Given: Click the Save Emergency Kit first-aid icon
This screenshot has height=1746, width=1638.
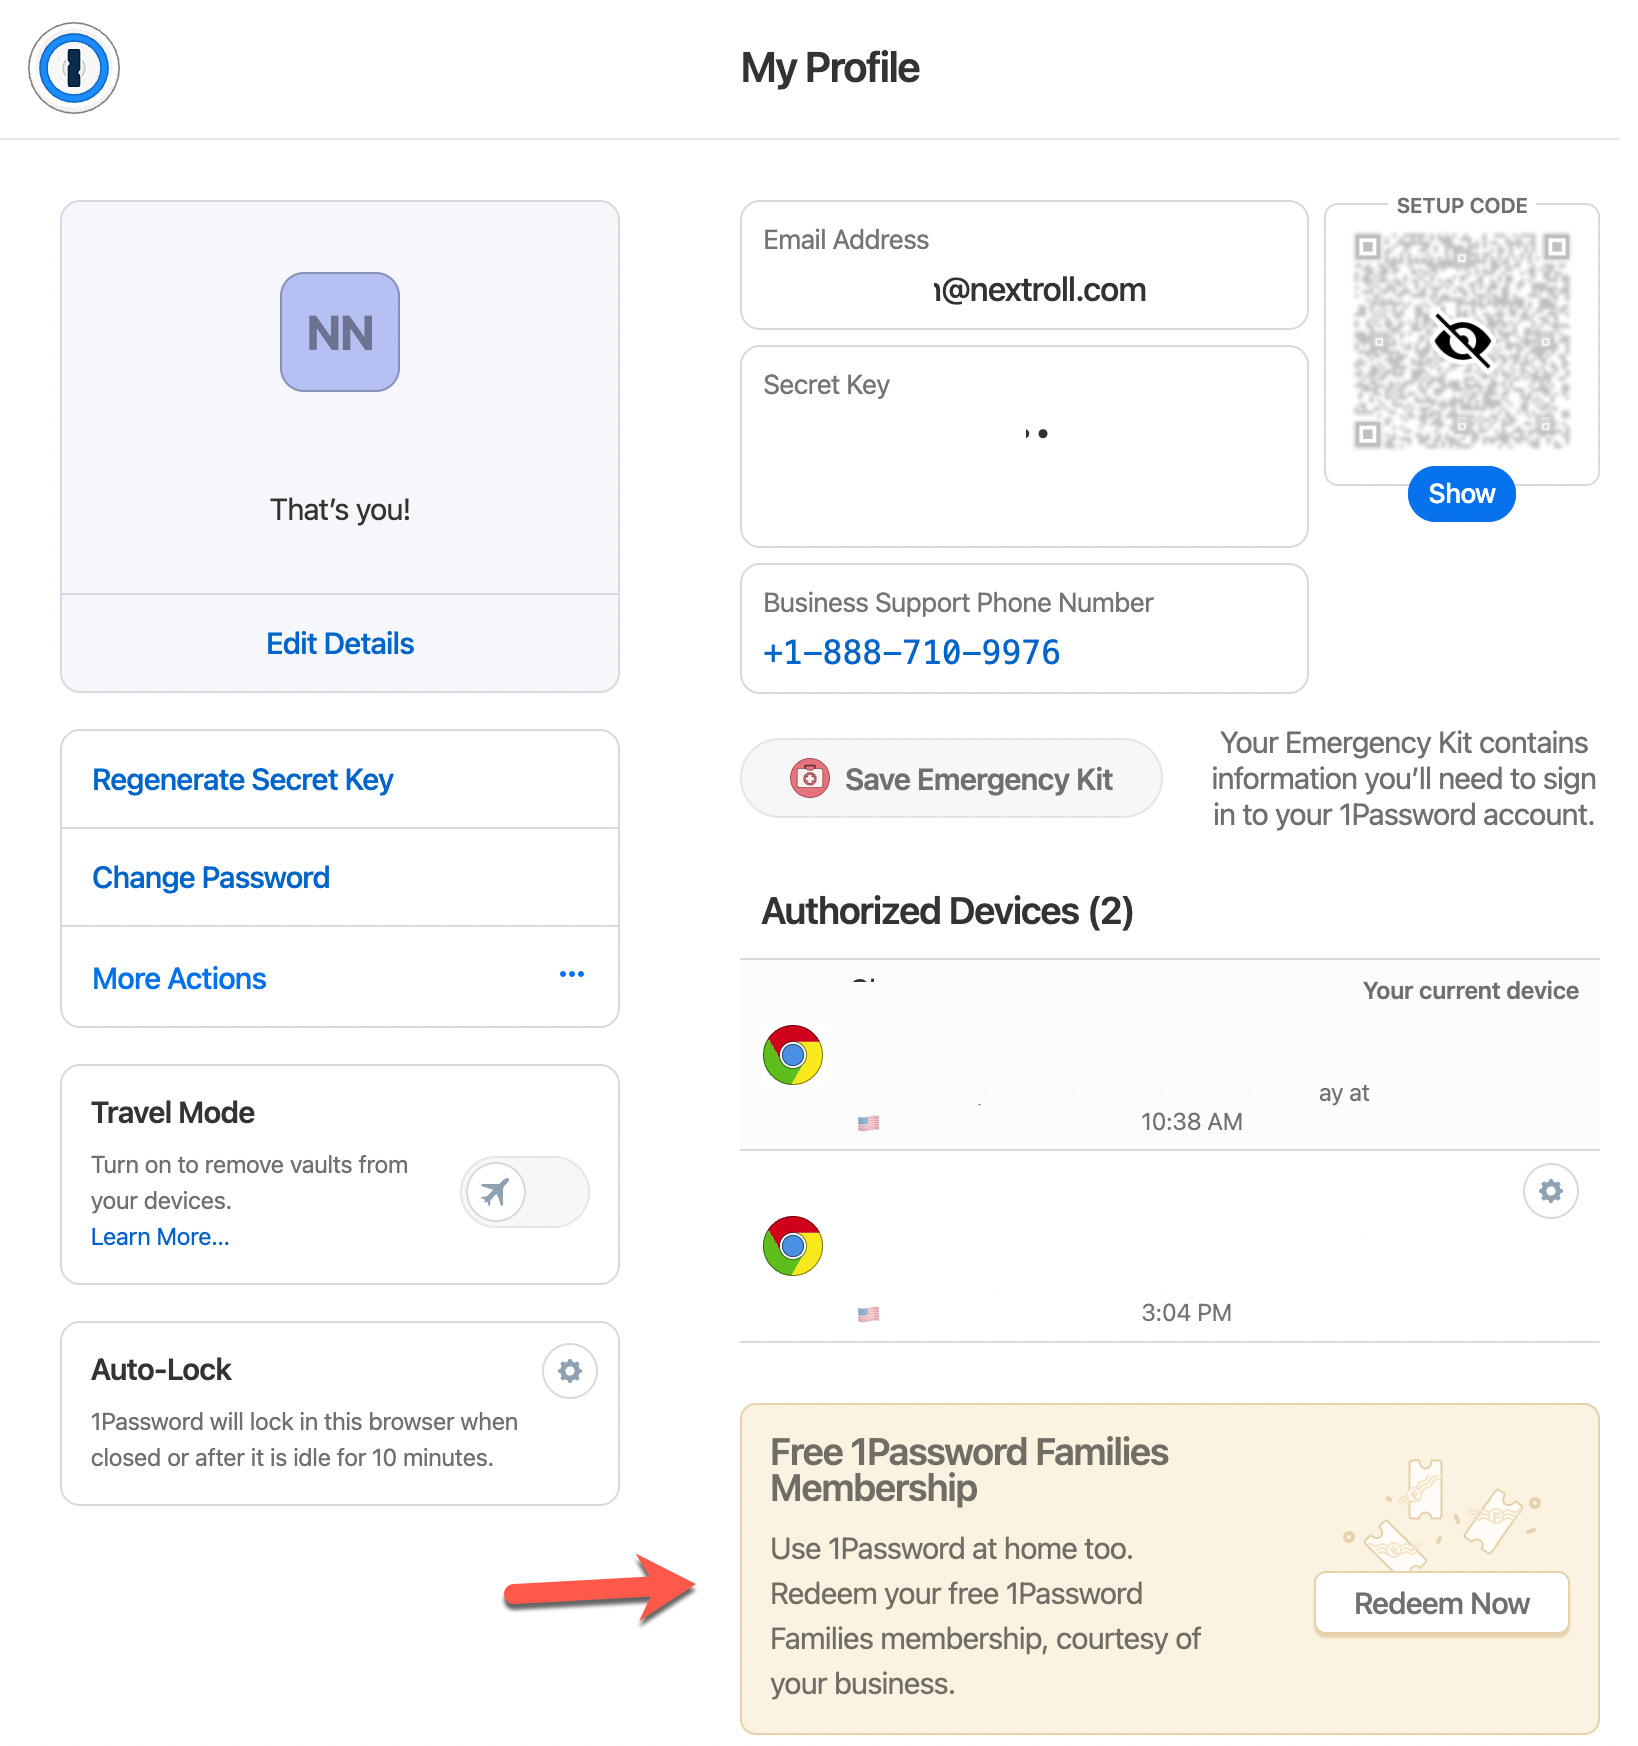Looking at the screenshot, I should tap(810, 779).
